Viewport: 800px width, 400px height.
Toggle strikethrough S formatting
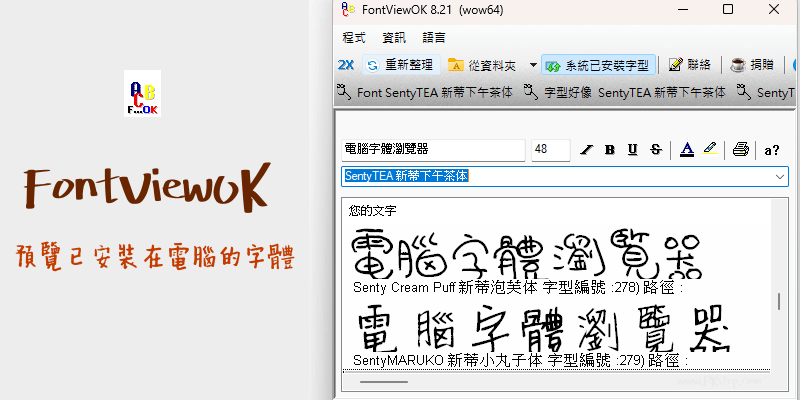click(656, 150)
